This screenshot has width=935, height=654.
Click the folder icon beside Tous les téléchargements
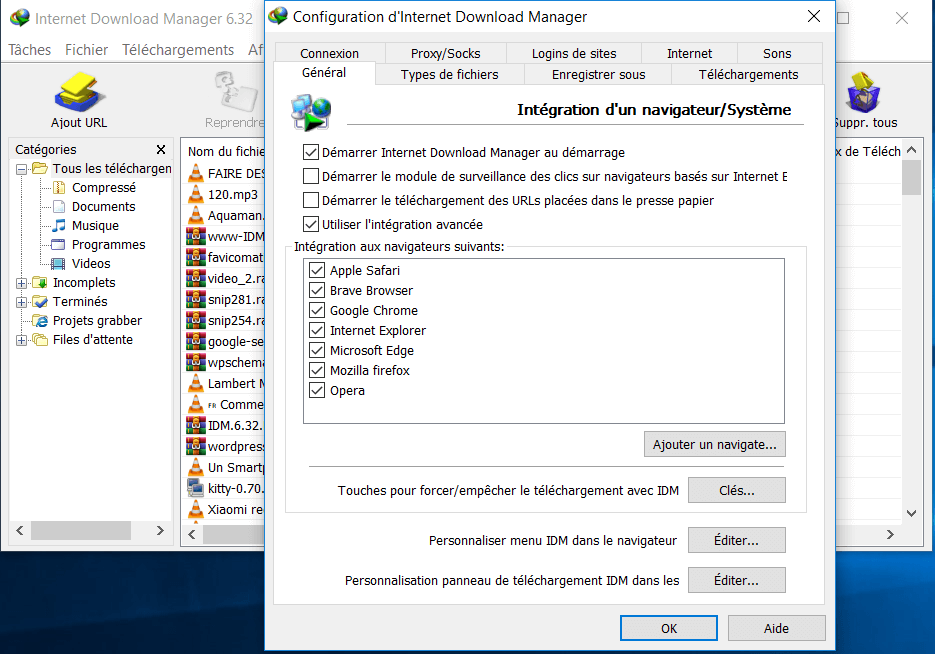(40, 169)
